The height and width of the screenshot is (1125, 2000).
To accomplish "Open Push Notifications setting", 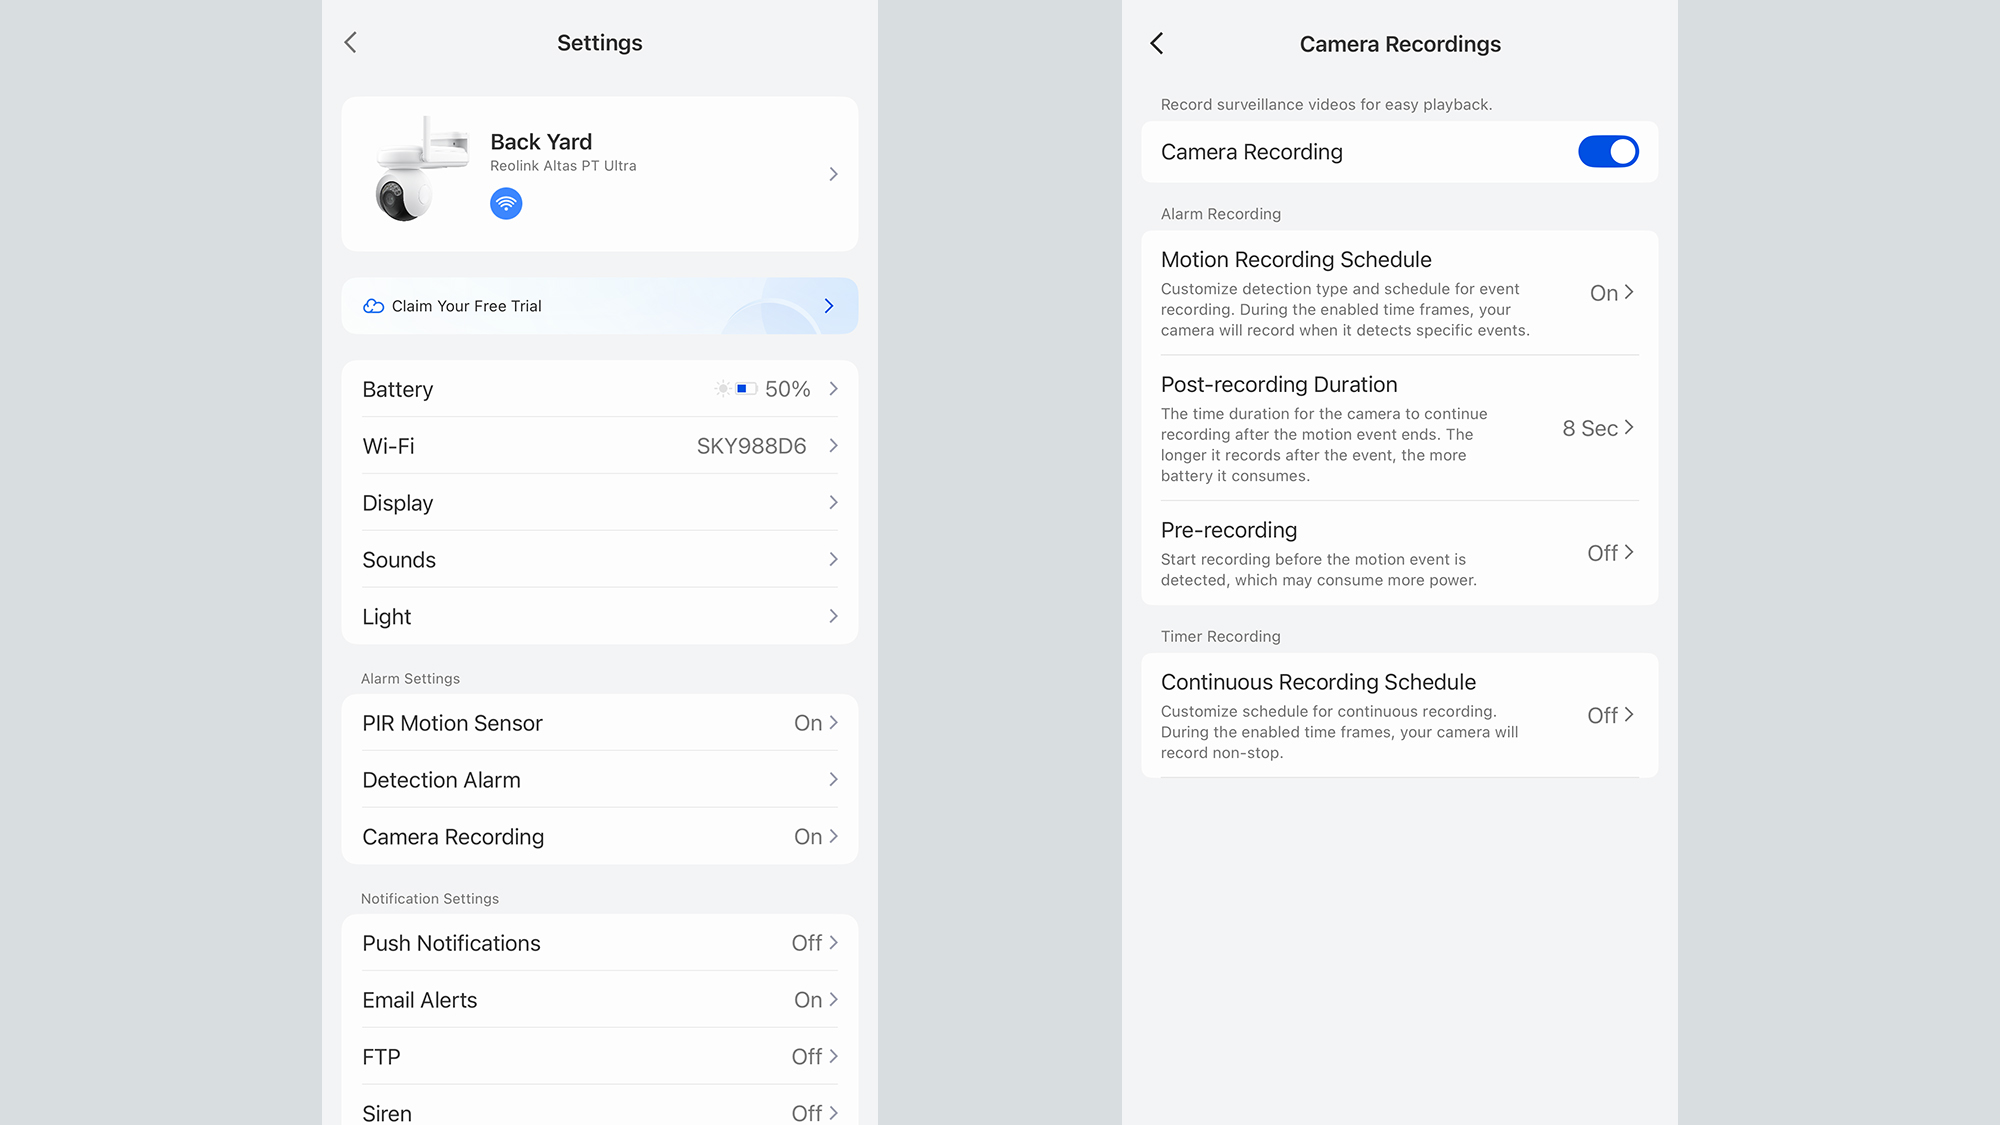I will (600, 943).
